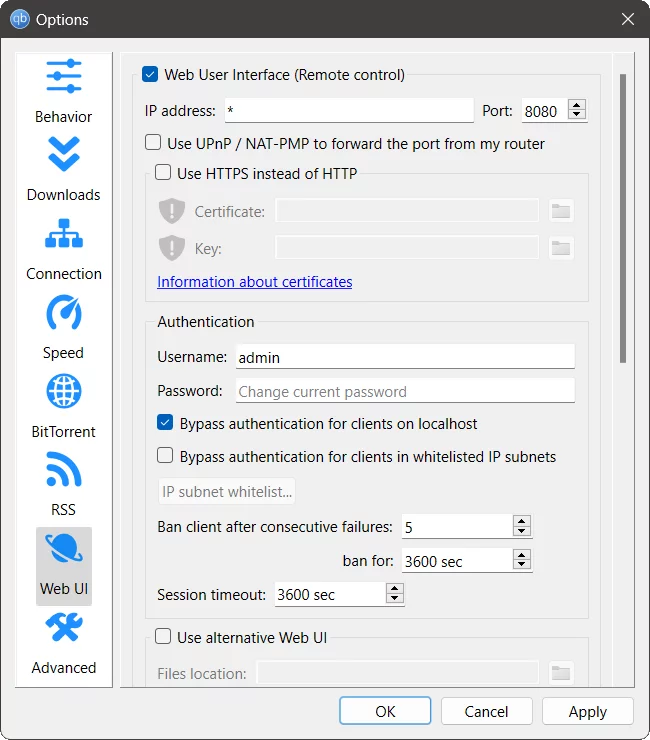The image size is (650, 740).
Task: Click the Certificate path field
Action: tap(407, 210)
